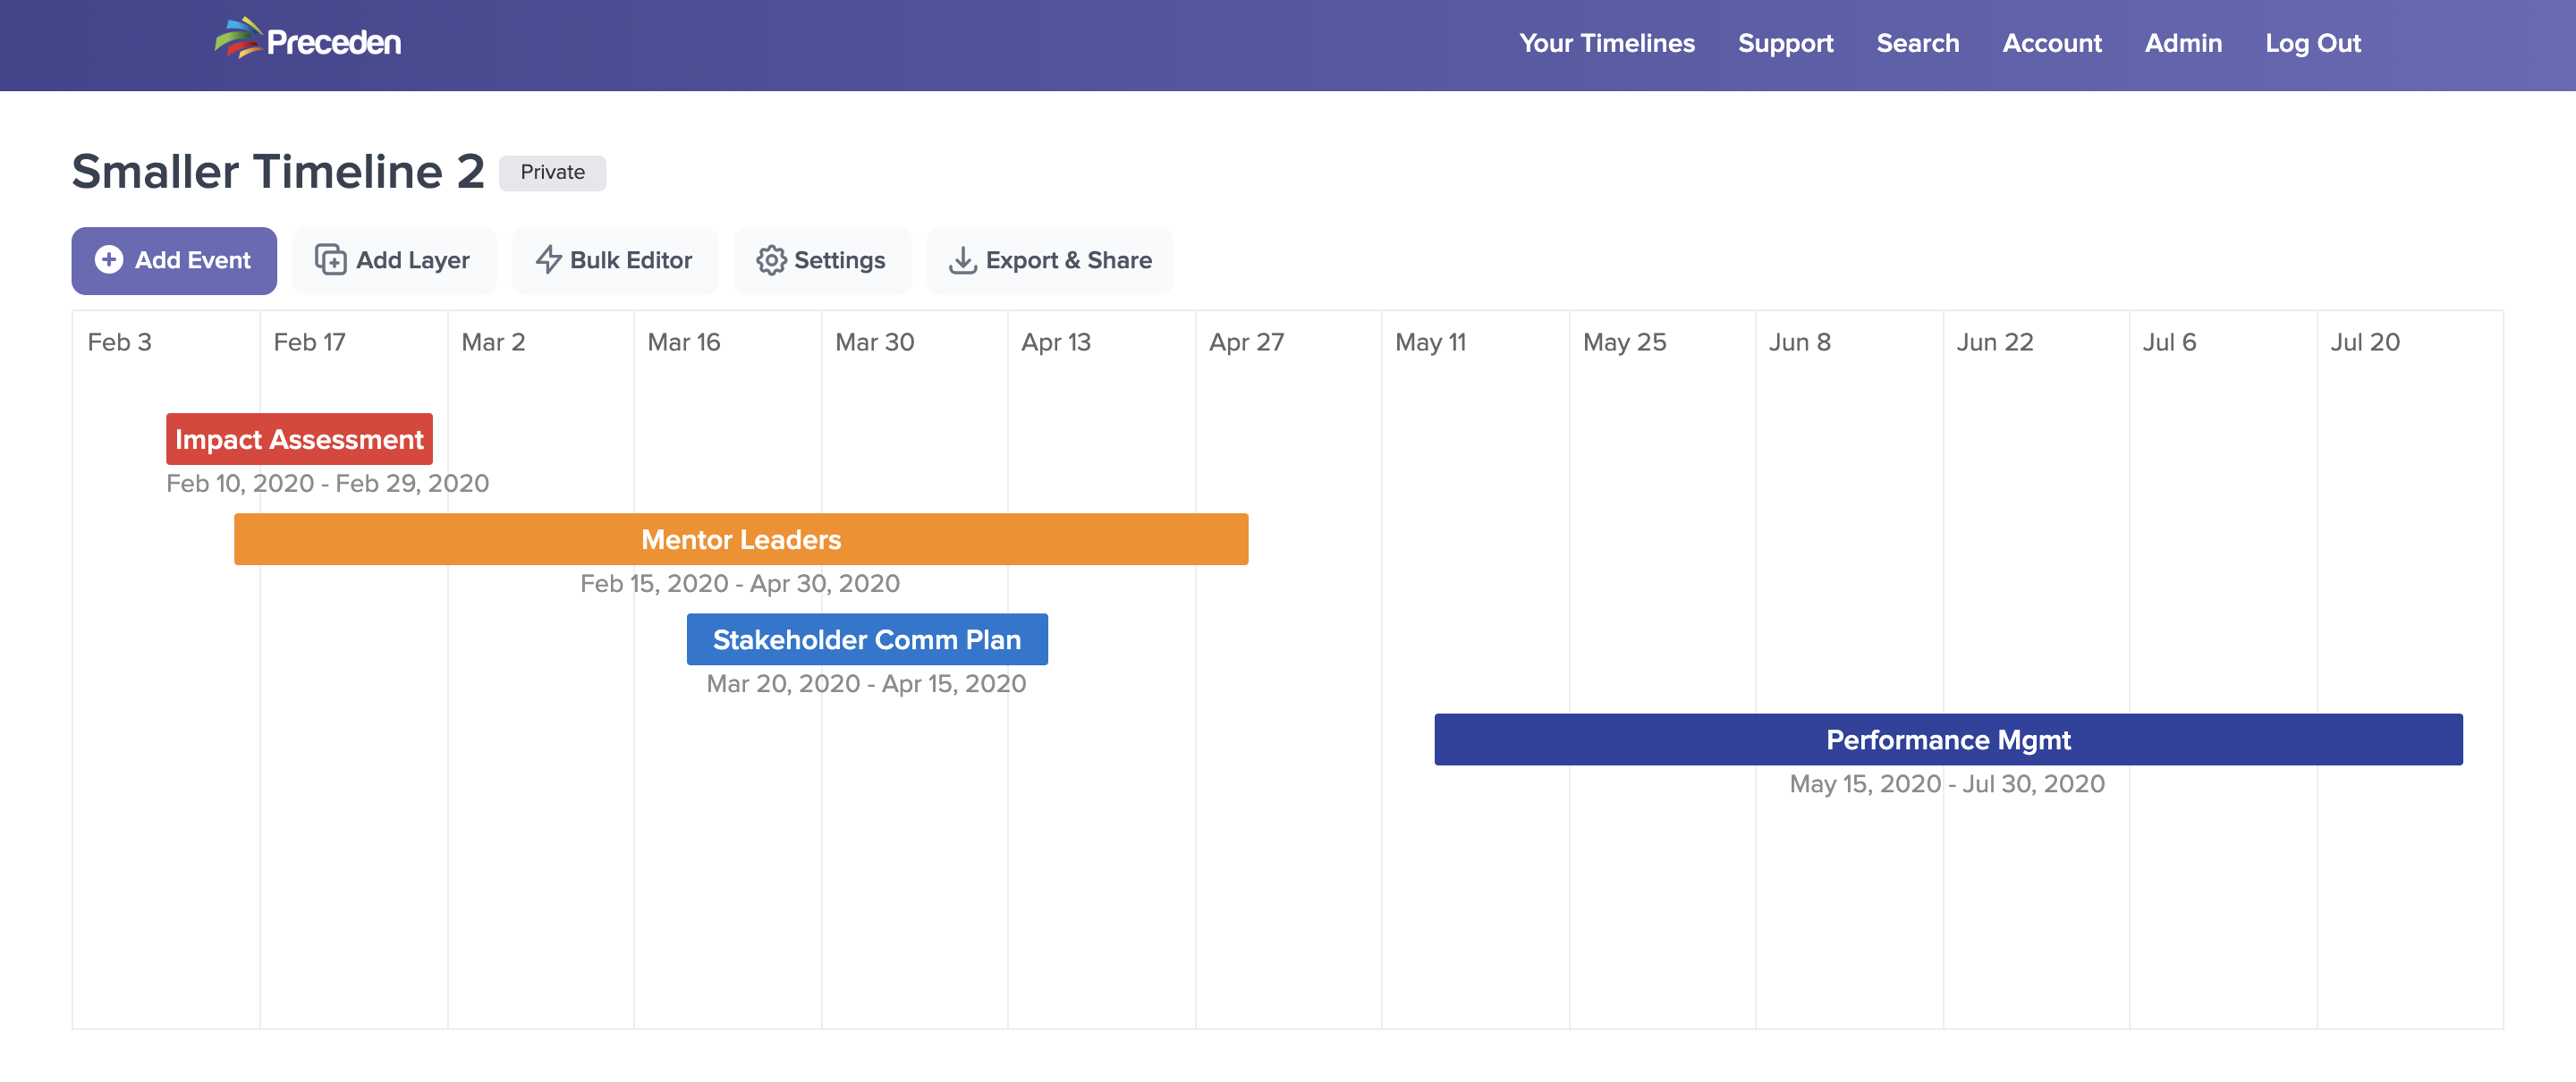This screenshot has width=2576, height=1082.
Task: Open the Admin link
Action: click(x=2183, y=43)
